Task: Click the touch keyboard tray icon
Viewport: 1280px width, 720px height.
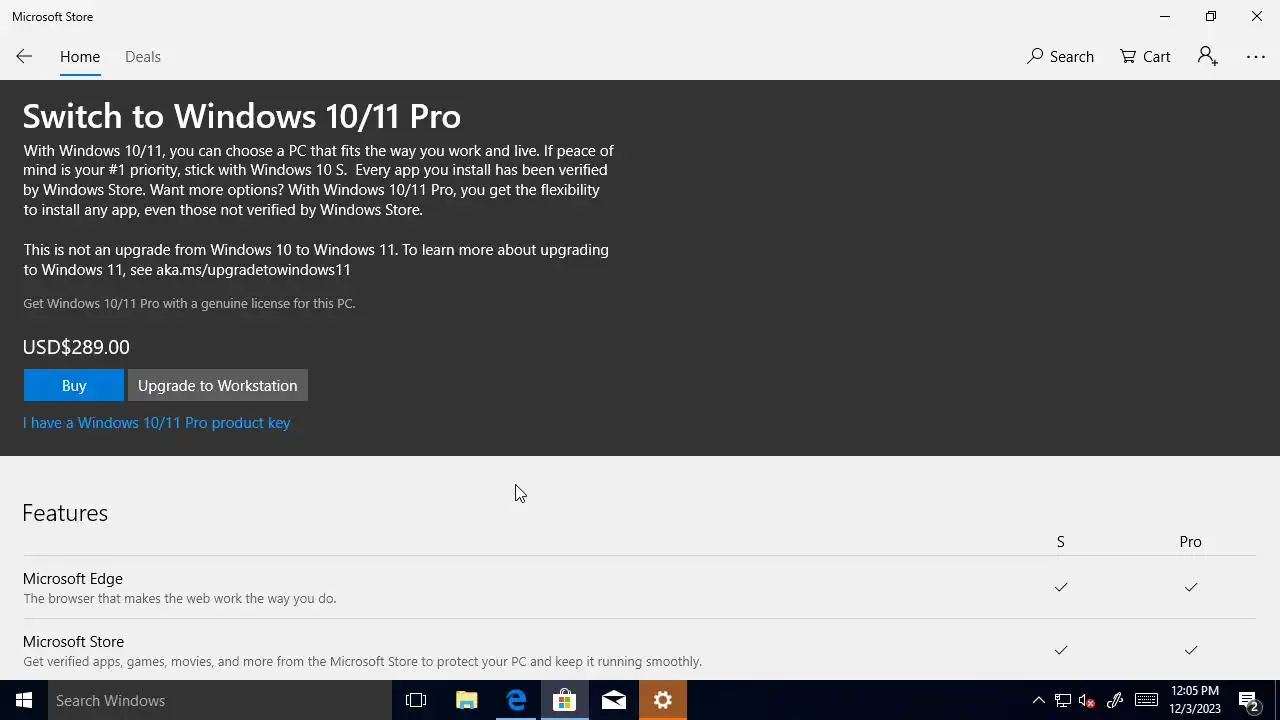Action: [1146, 700]
